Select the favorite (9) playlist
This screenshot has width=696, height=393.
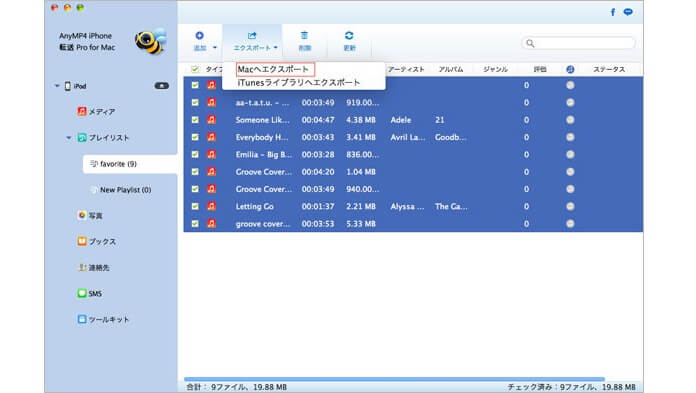coord(130,164)
